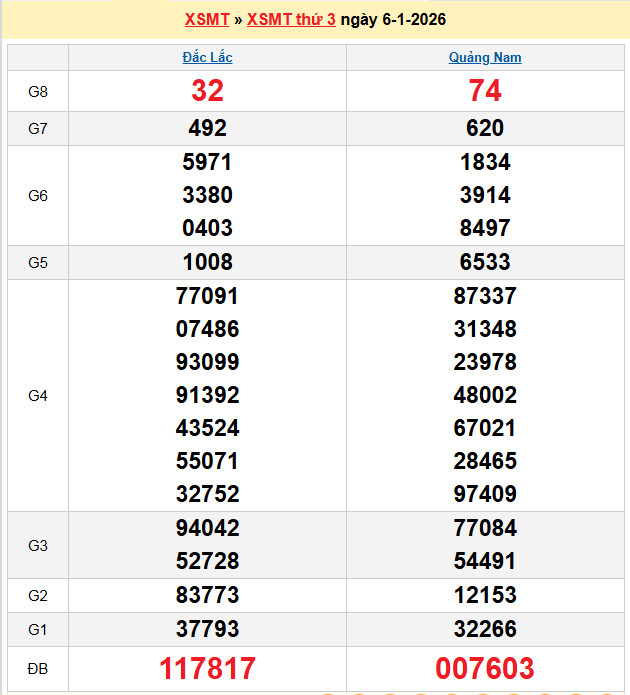Click the ĐB row label

[x=38, y=668]
